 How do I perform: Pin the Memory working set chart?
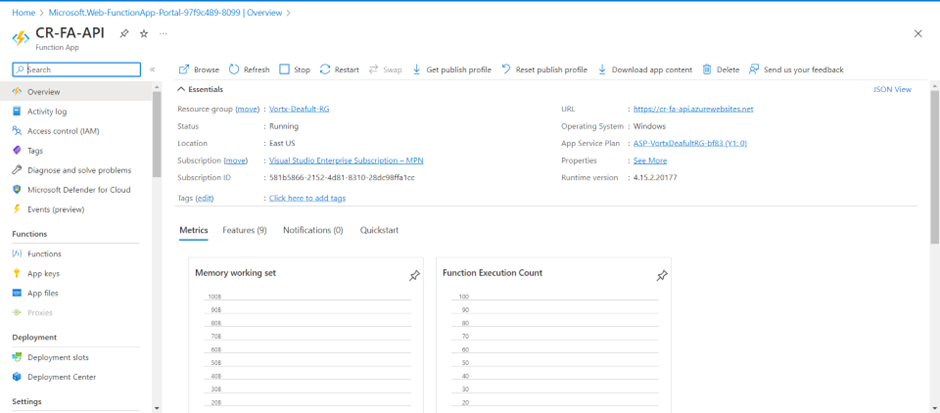414,276
